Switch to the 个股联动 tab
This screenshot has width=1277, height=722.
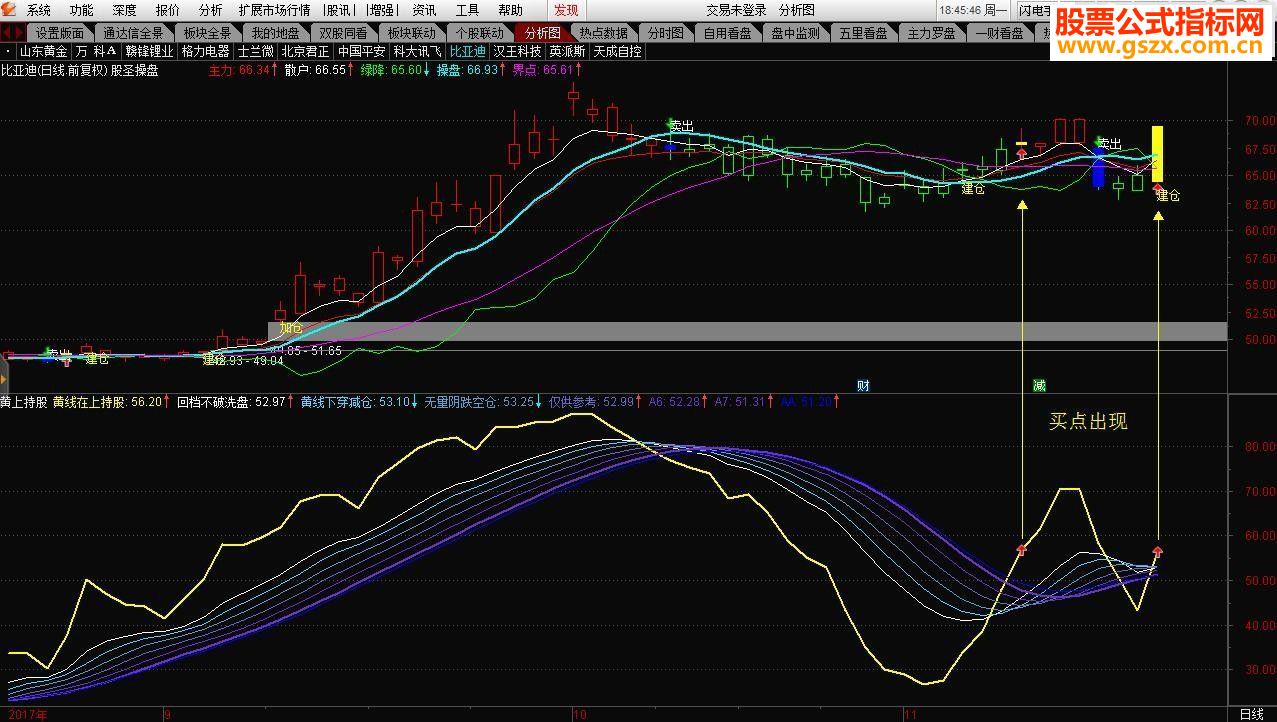(x=479, y=33)
